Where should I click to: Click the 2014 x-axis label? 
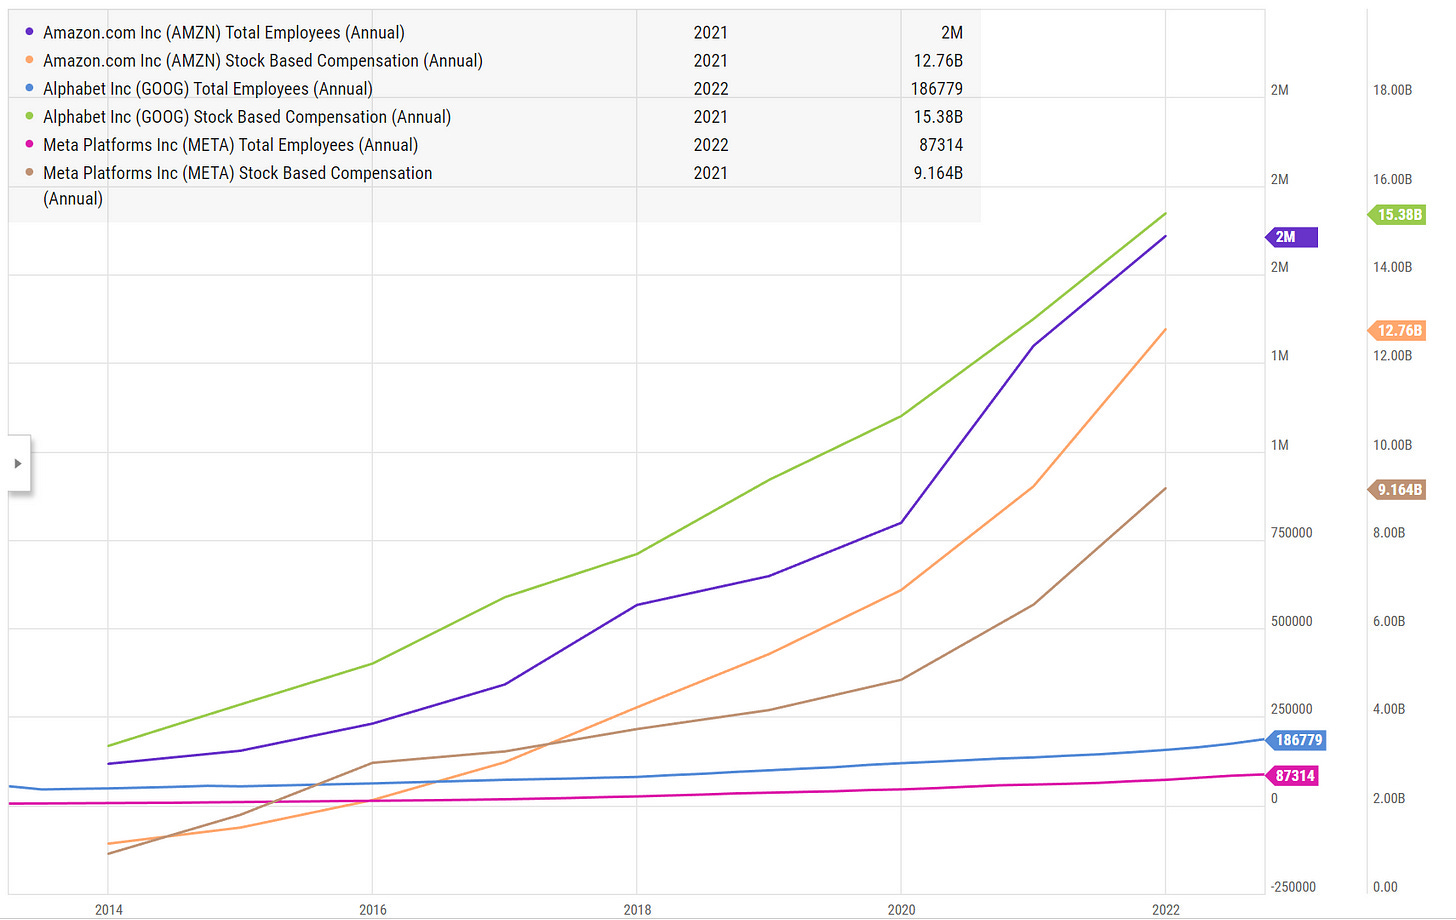pyautogui.click(x=109, y=910)
